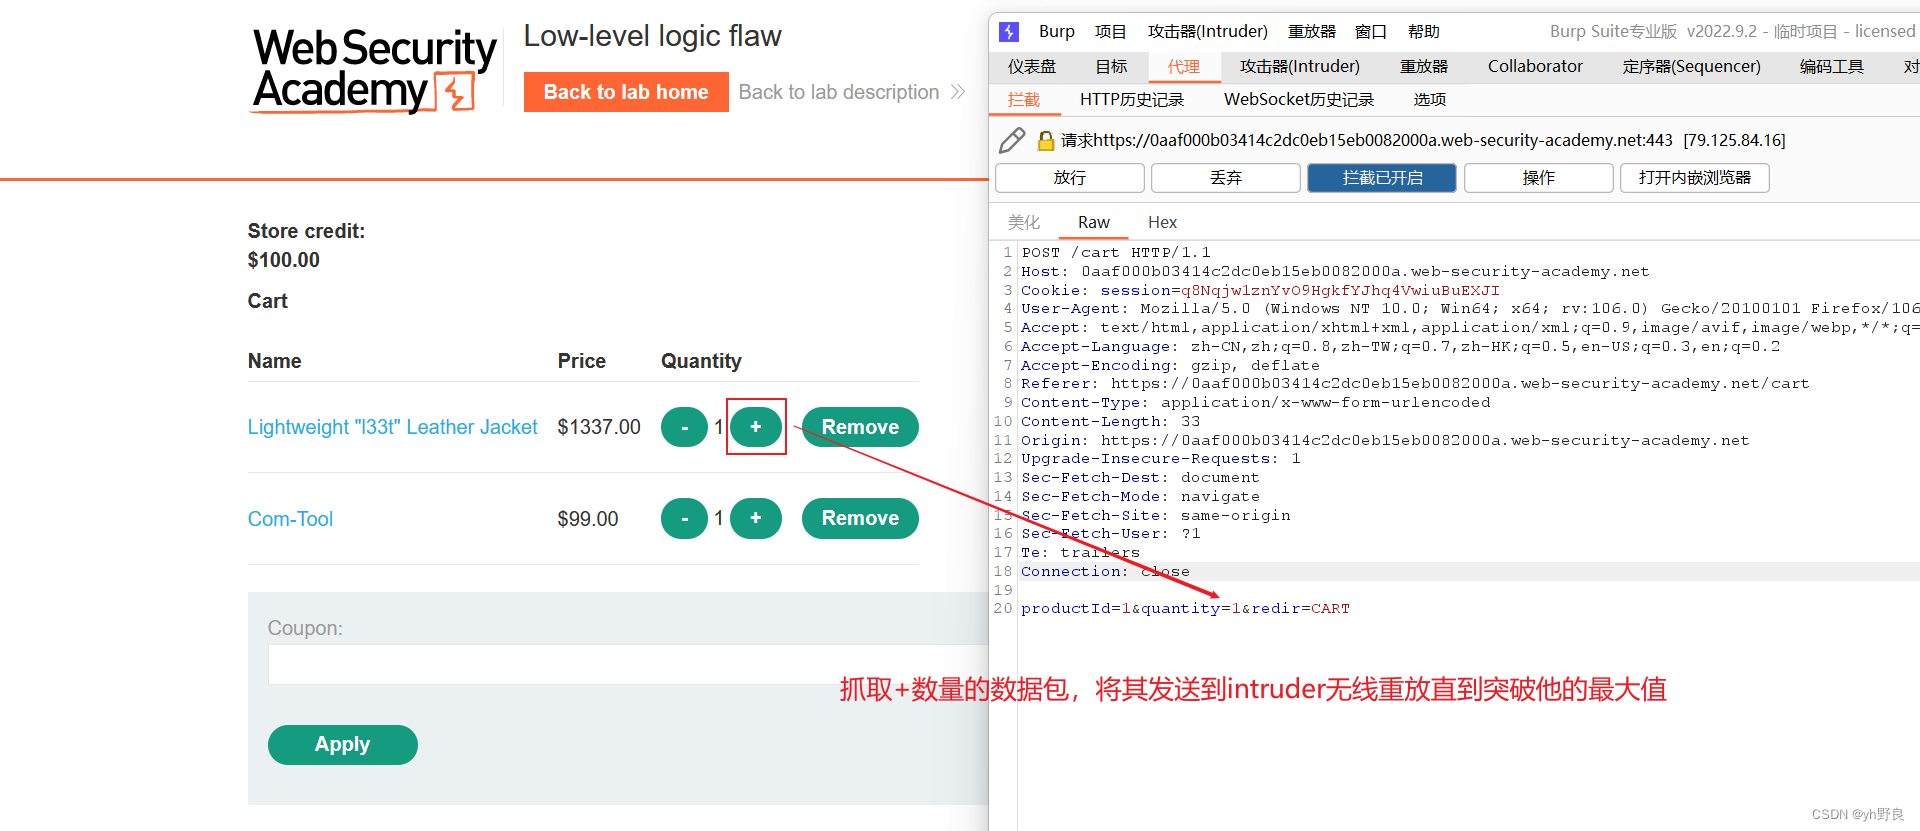Screen dimensions: 1920x831
Task: Click the Cookie session header line
Action: pos(1260,290)
